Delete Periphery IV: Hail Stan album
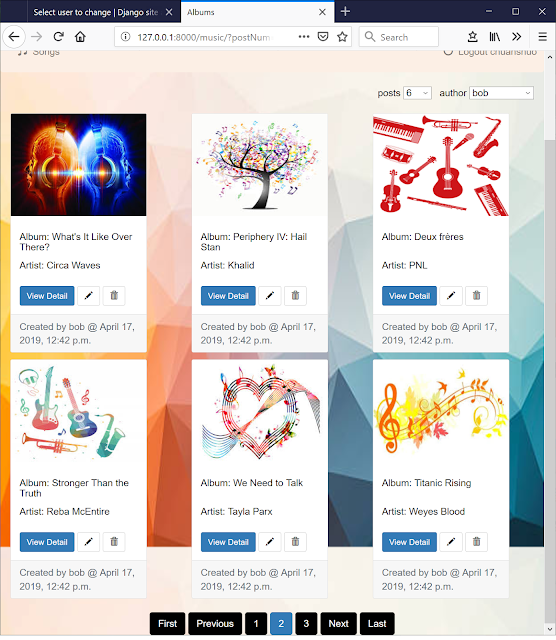The width and height of the screenshot is (556, 640). [295, 296]
